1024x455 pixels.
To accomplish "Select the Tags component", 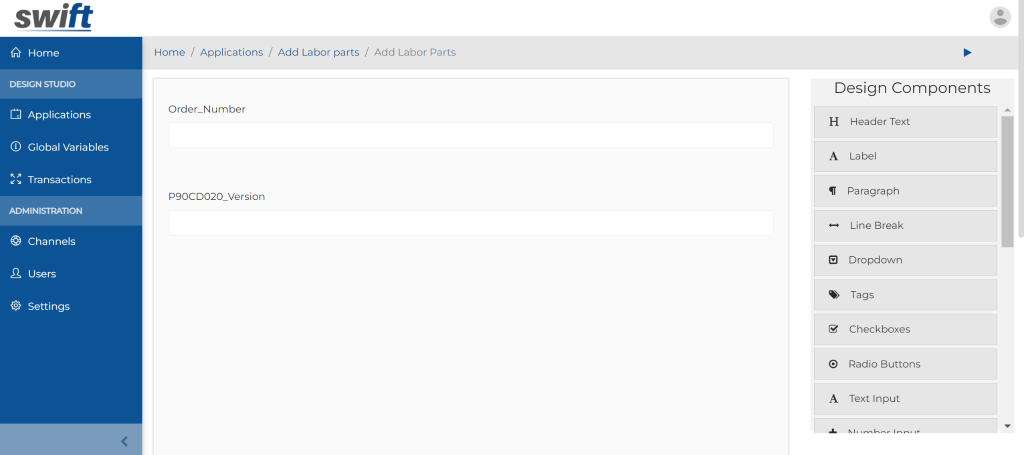I will pyautogui.click(x=905, y=294).
